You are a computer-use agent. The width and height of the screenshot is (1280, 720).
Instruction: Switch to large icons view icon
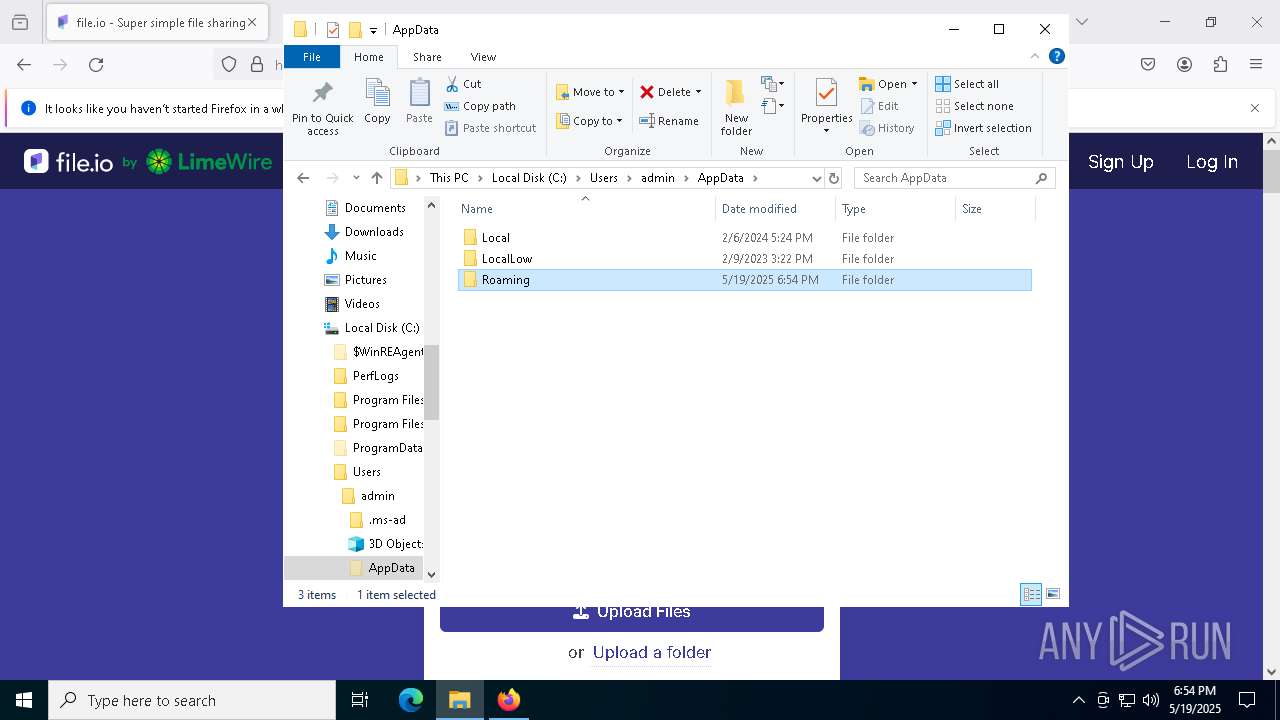tap(1053, 594)
